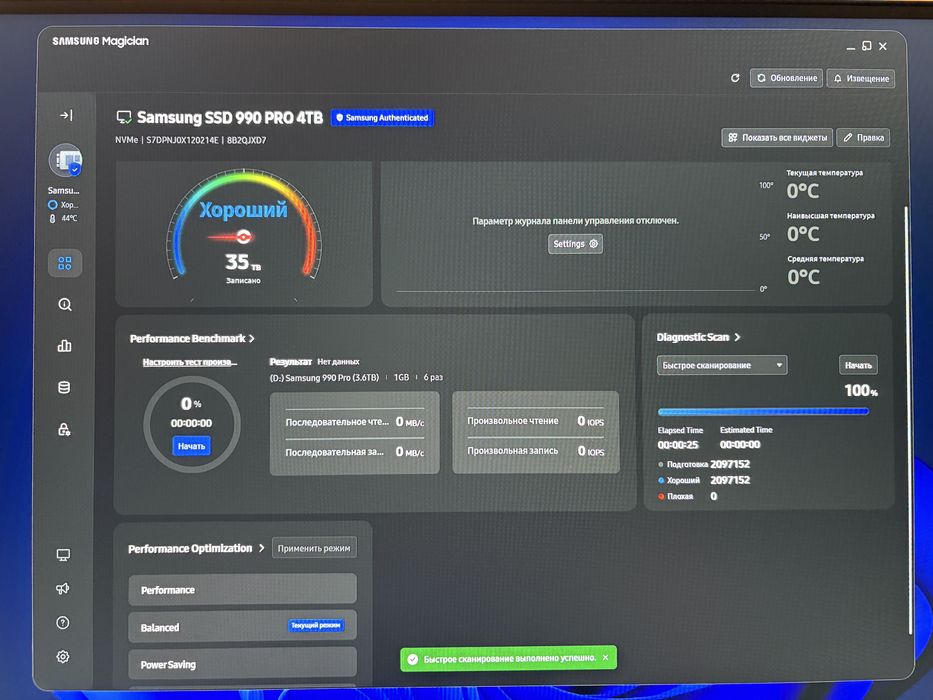The width and height of the screenshot is (933, 700).
Task: Click the (D:) Samsung 990 Pro (3.6TB) label
Action: click(324, 378)
